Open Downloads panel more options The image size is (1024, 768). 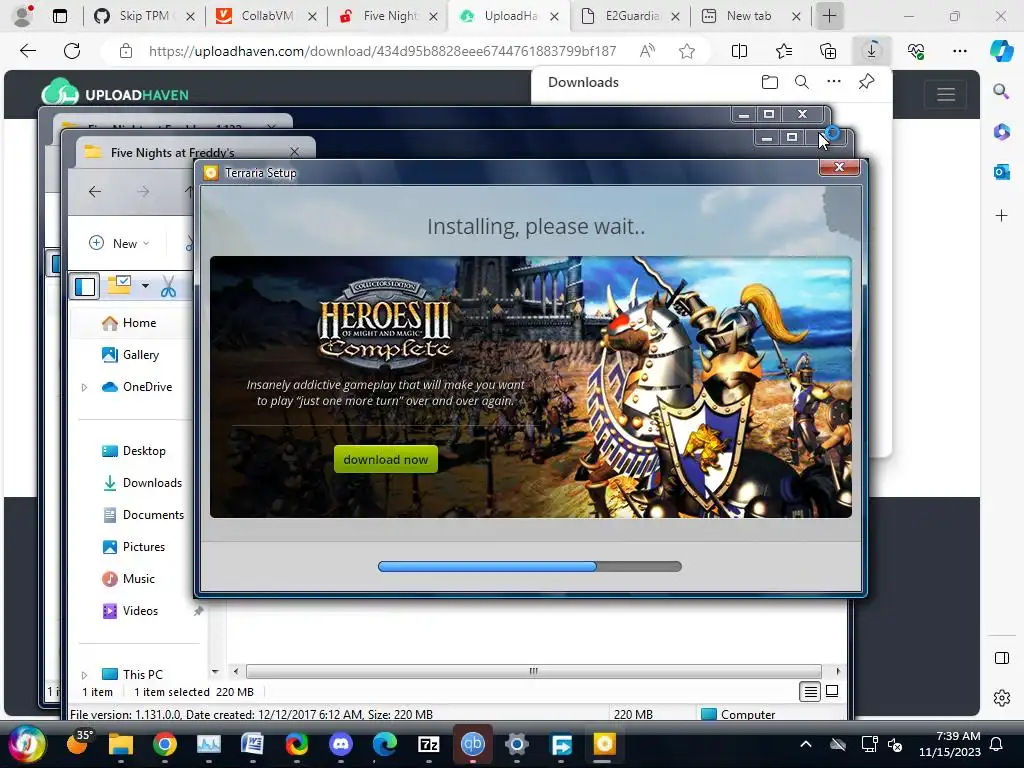pos(834,82)
